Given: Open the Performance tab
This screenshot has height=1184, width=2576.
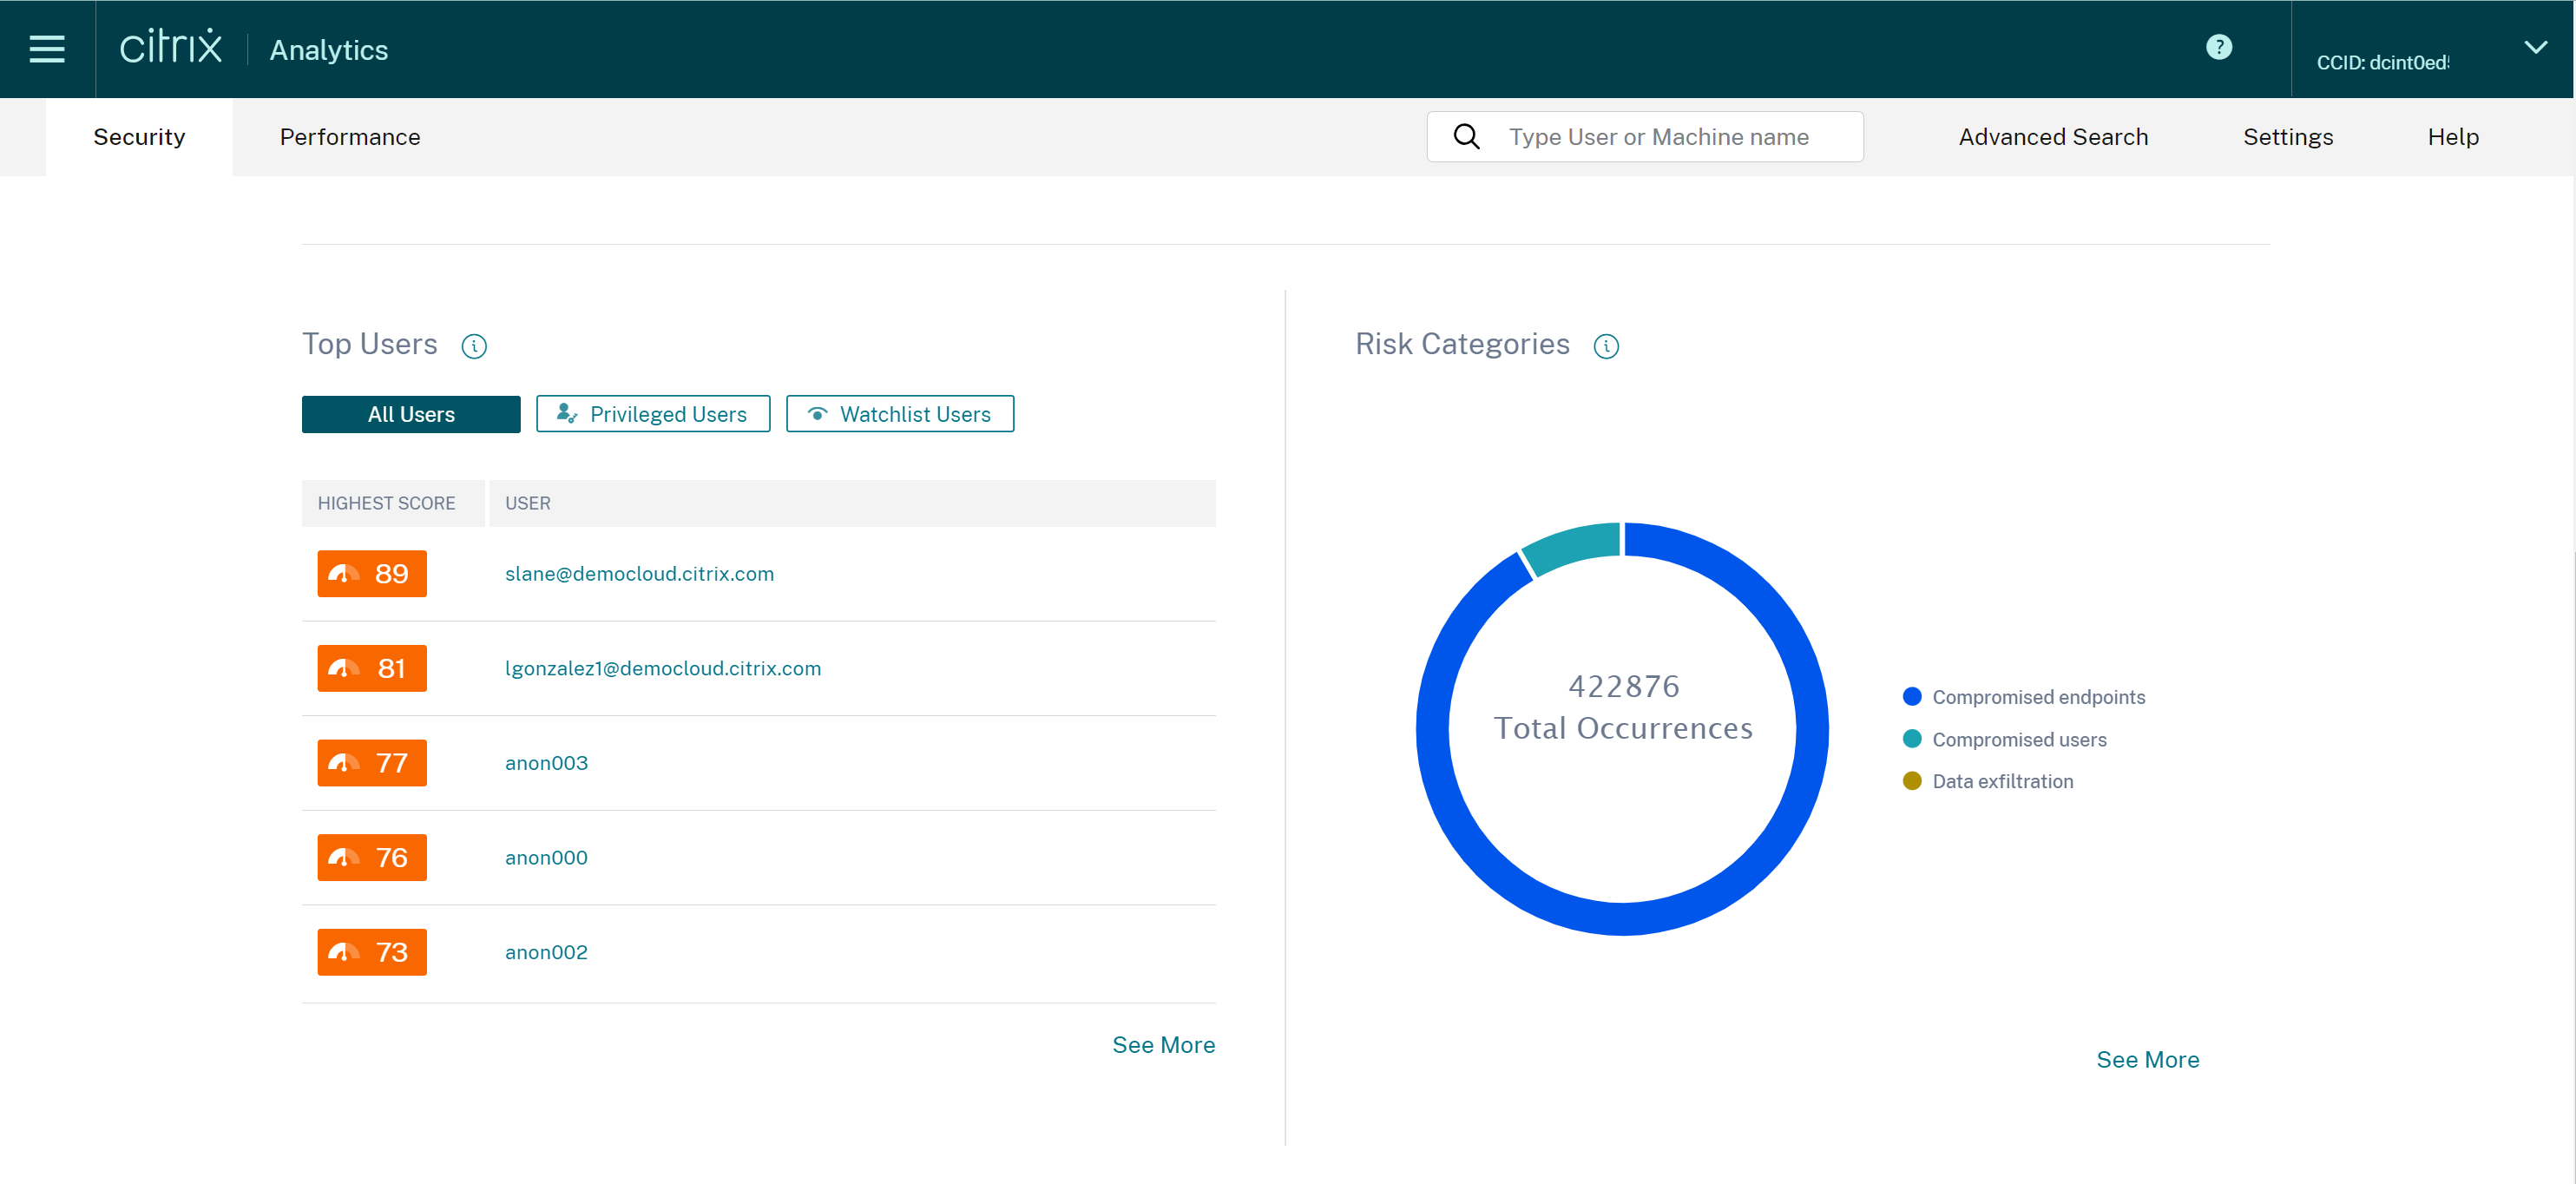Looking at the screenshot, I should tap(350, 137).
